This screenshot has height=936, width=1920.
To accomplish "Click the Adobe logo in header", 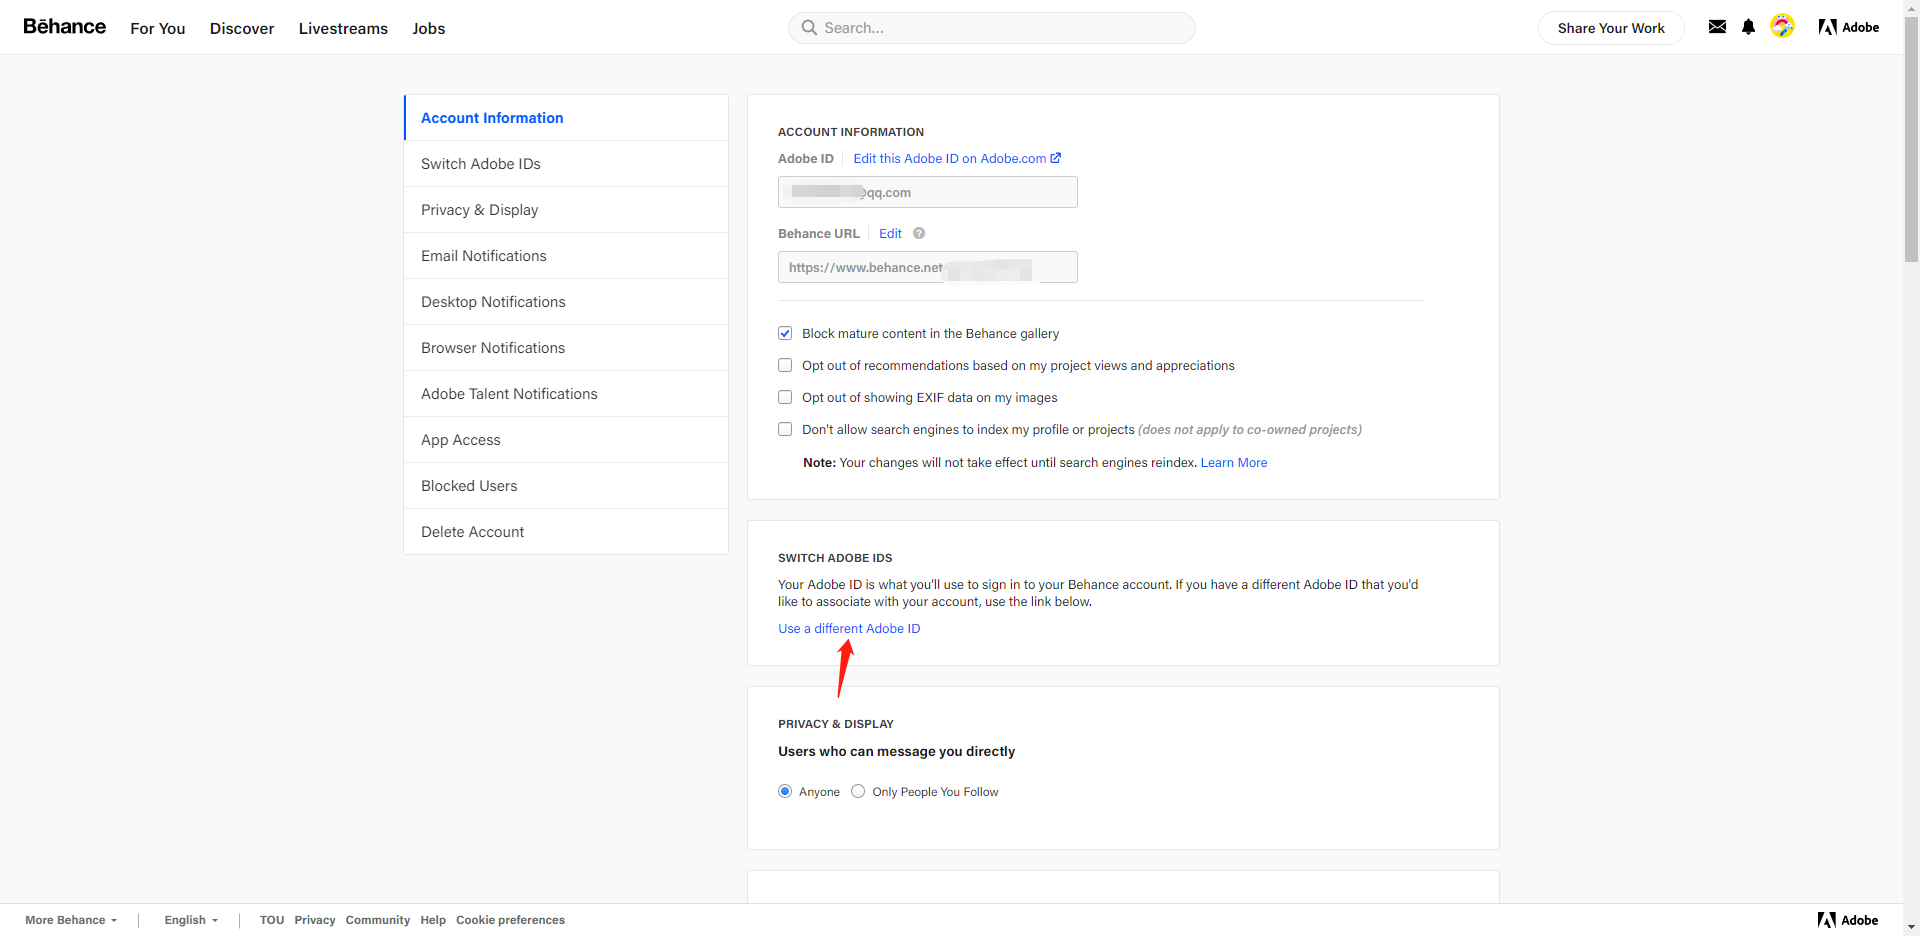I will tap(1848, 27).
